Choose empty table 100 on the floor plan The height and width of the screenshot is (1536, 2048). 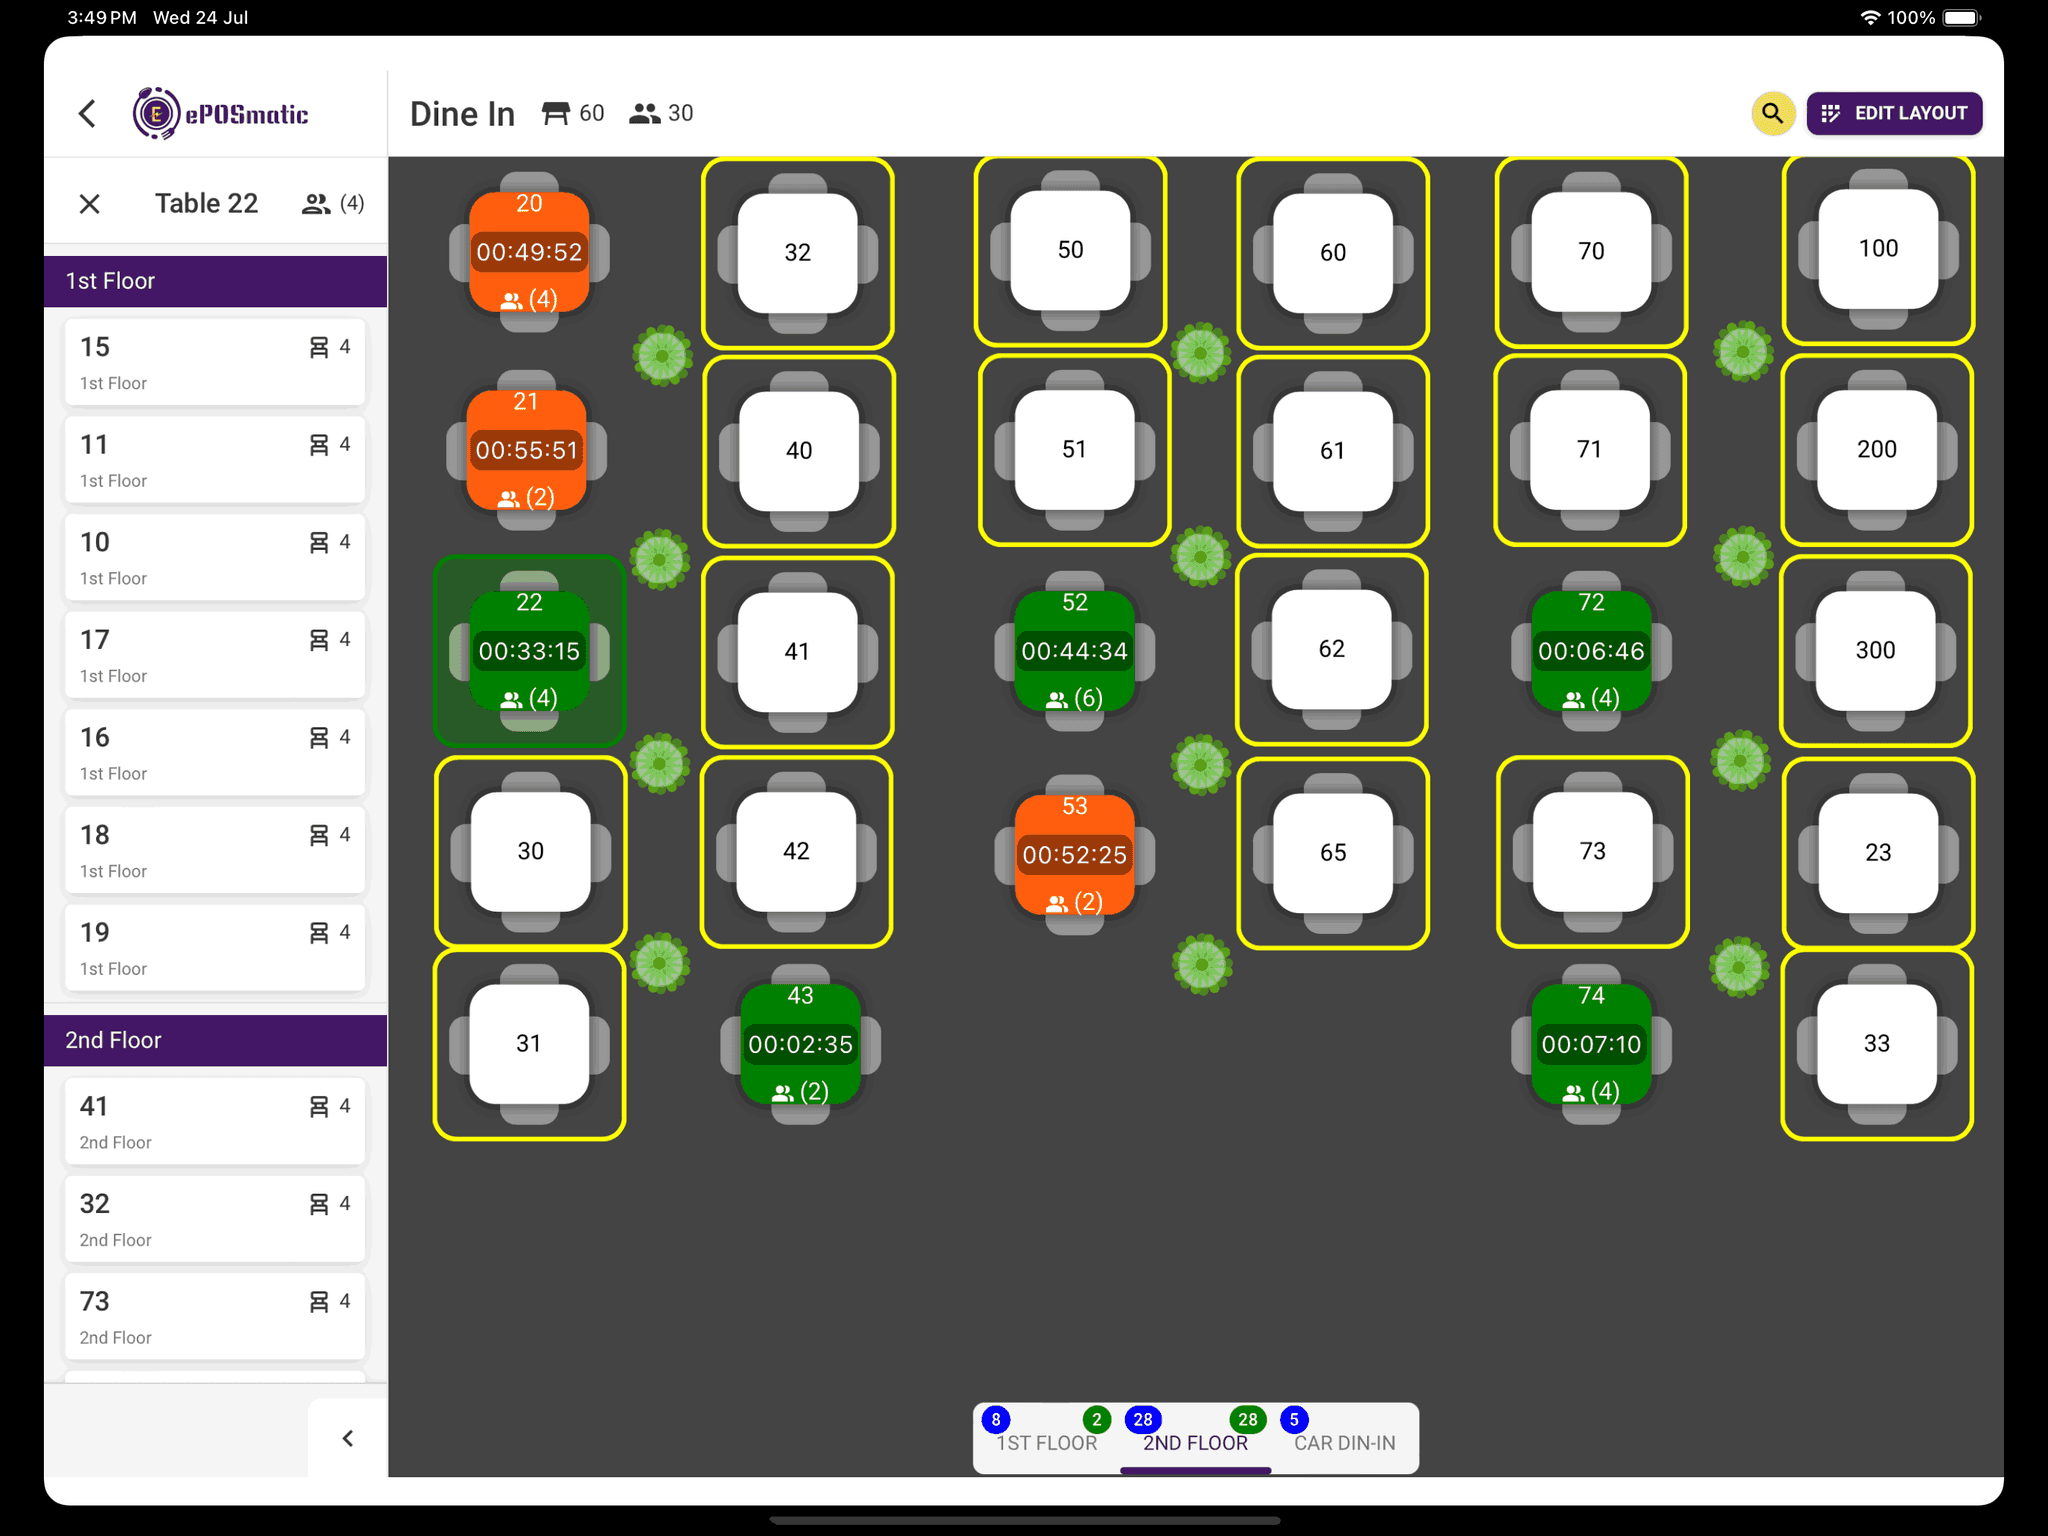click(1877, 249)
